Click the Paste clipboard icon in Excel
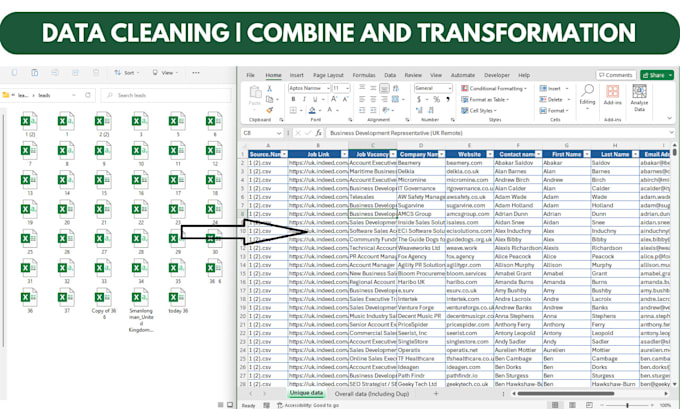680x409 pixels. 255,92
